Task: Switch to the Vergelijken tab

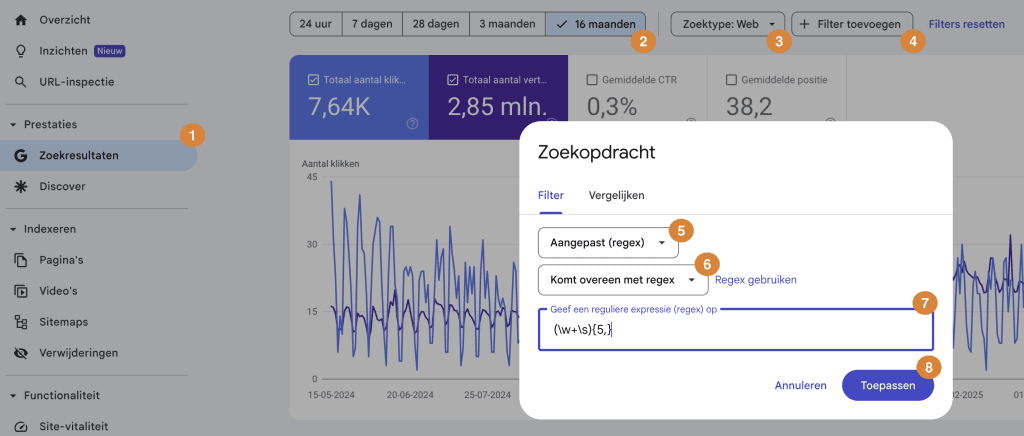Action: tap(616, 195)
